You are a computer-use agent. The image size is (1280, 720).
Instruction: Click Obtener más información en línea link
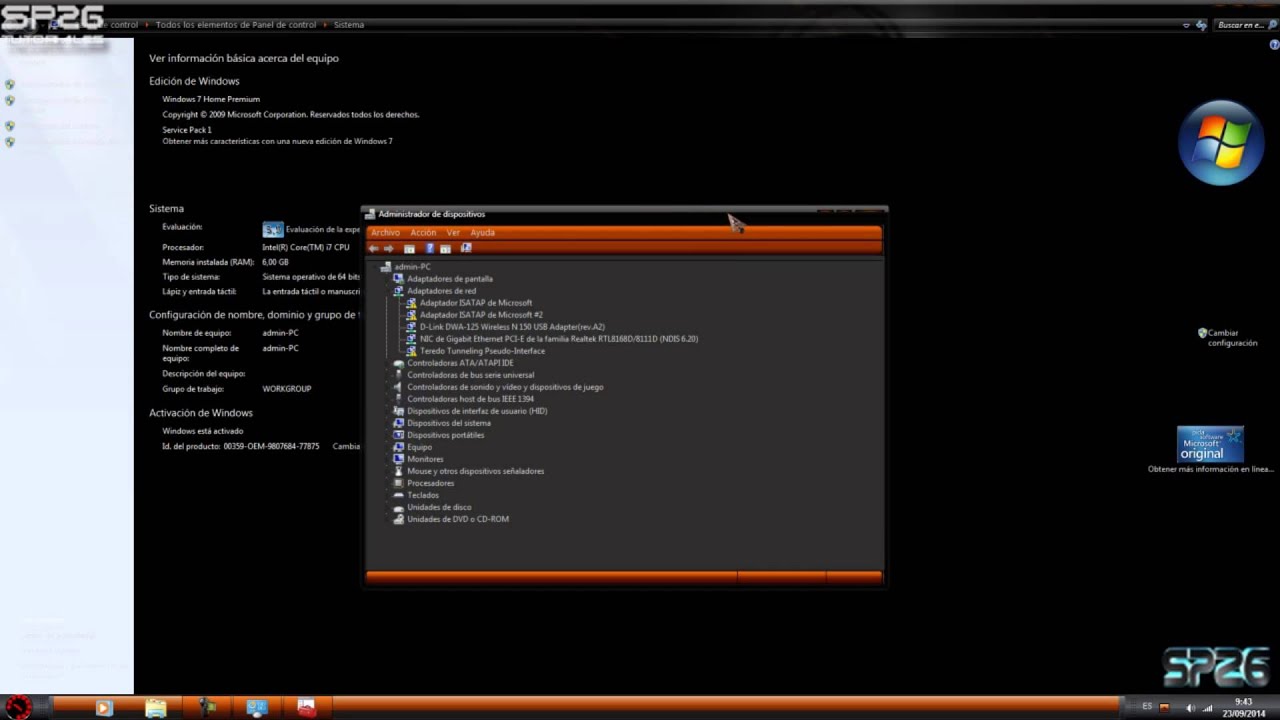coord(1210,469)
